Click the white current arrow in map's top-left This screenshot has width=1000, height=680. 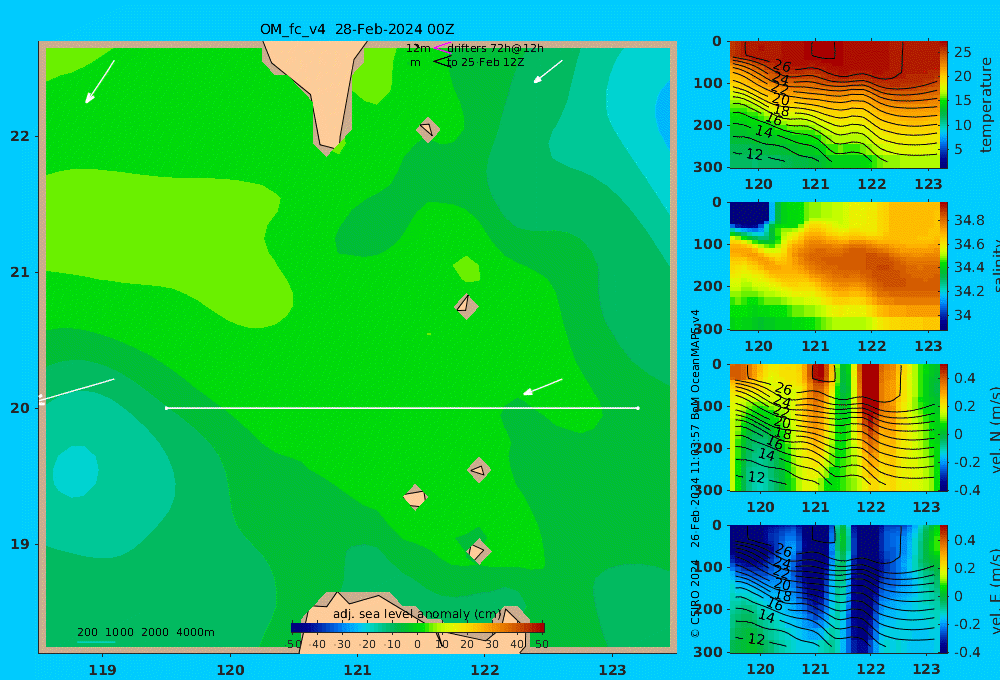coord(99,82)
